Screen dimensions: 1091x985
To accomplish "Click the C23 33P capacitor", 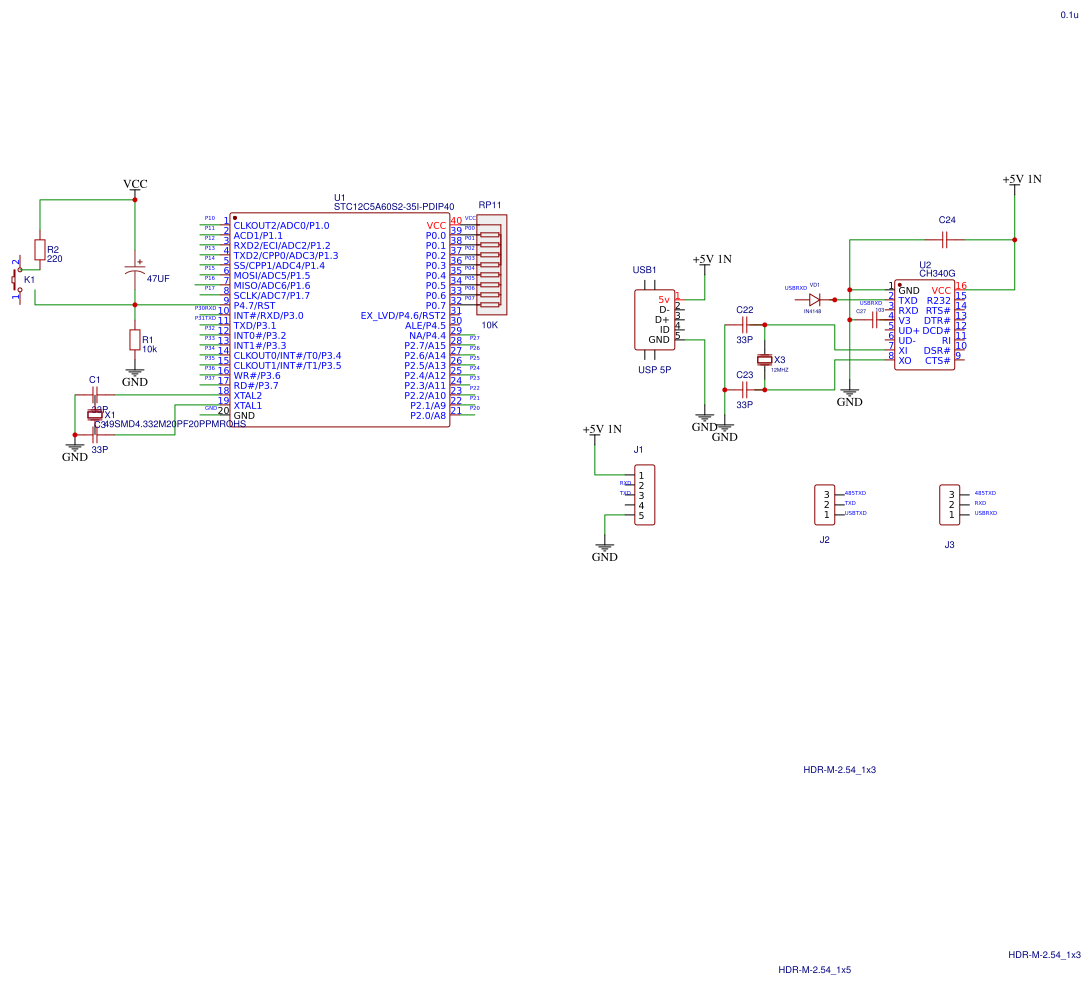I will pos(744,390).
